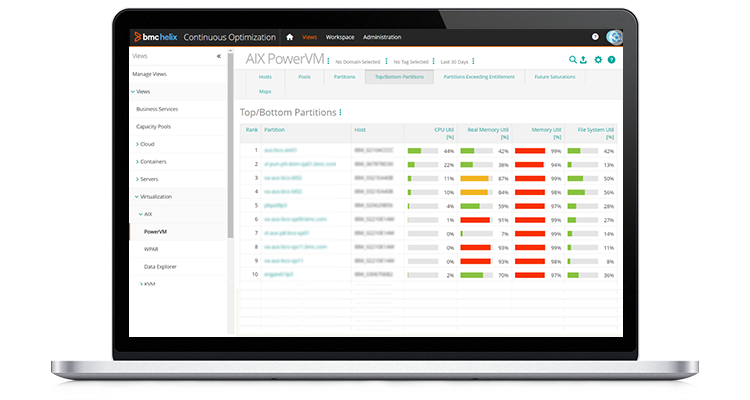Expand the Containers tree node

(x=138, y=161)
